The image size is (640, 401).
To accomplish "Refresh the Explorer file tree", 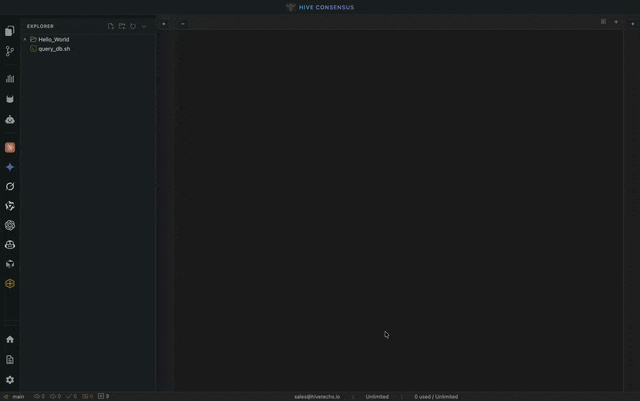I will tap(133, 26).
